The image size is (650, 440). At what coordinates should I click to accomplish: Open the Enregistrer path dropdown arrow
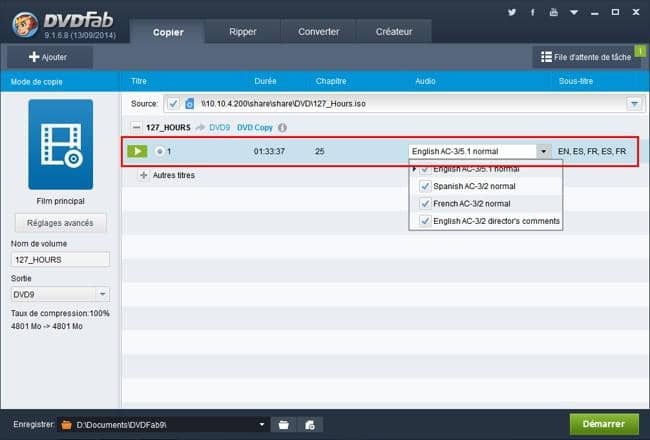262,425
